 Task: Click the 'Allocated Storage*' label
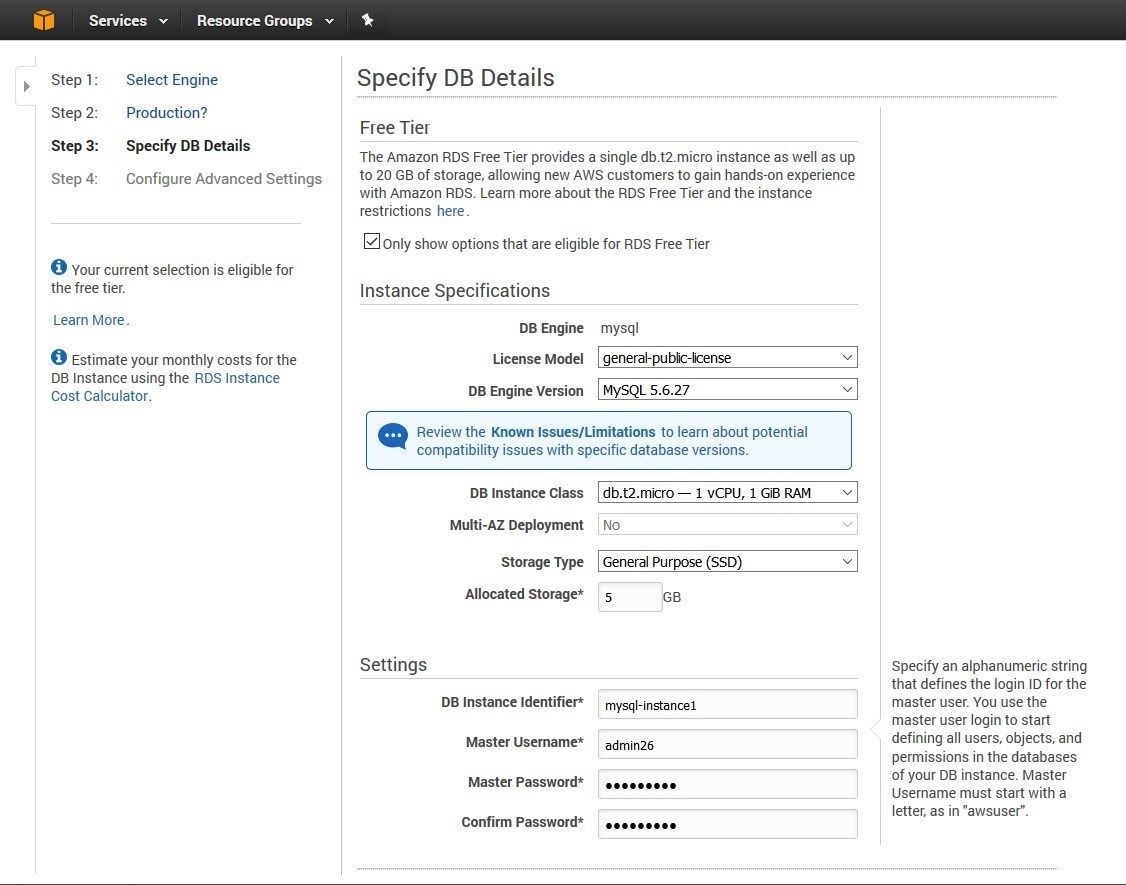[x=524, y=594]
